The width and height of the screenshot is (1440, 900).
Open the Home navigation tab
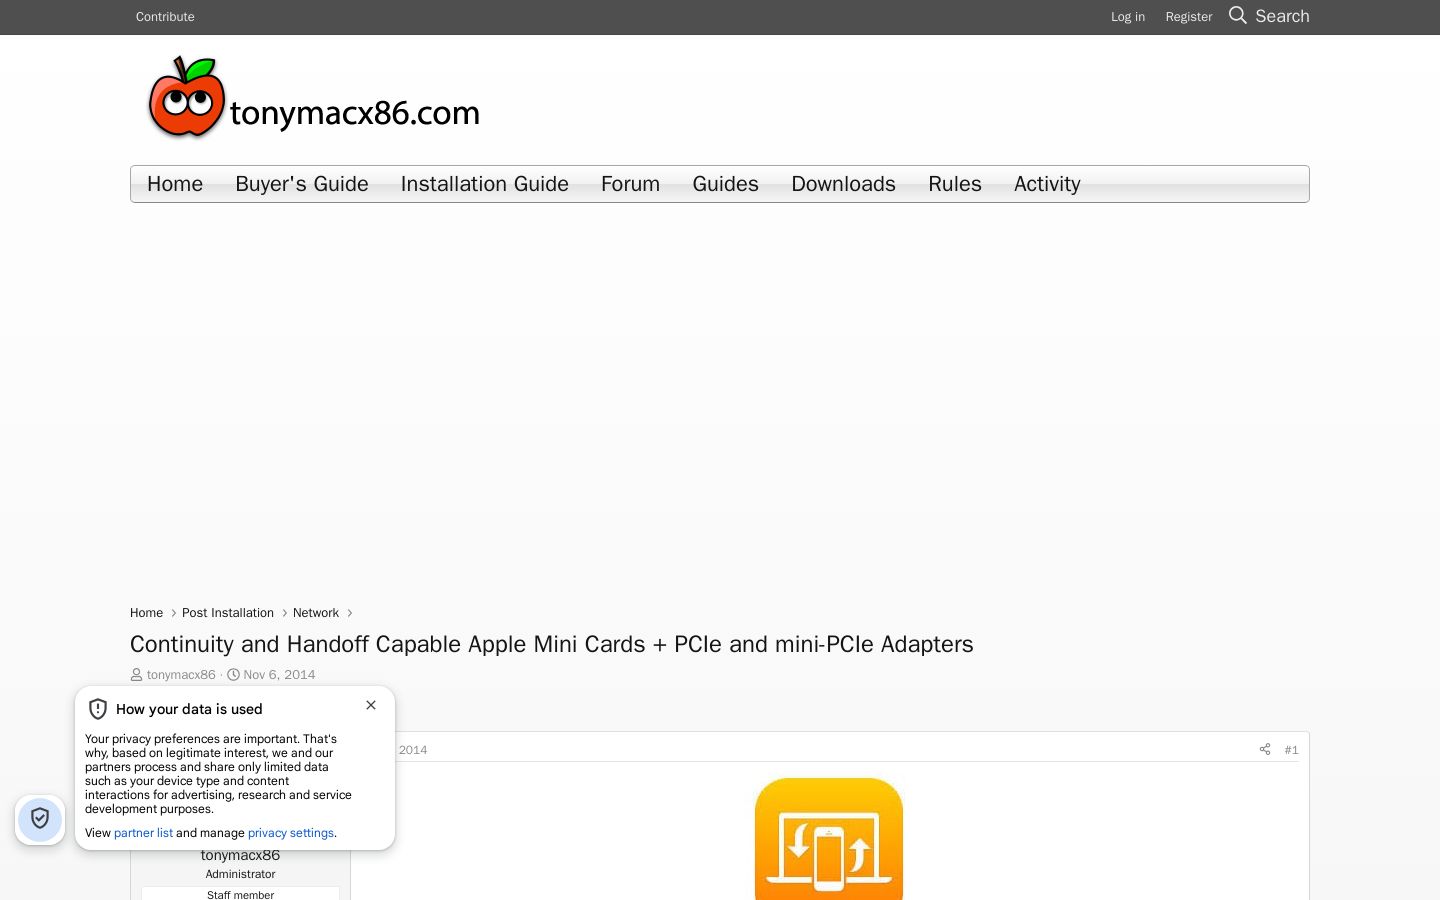pos(175,184)
